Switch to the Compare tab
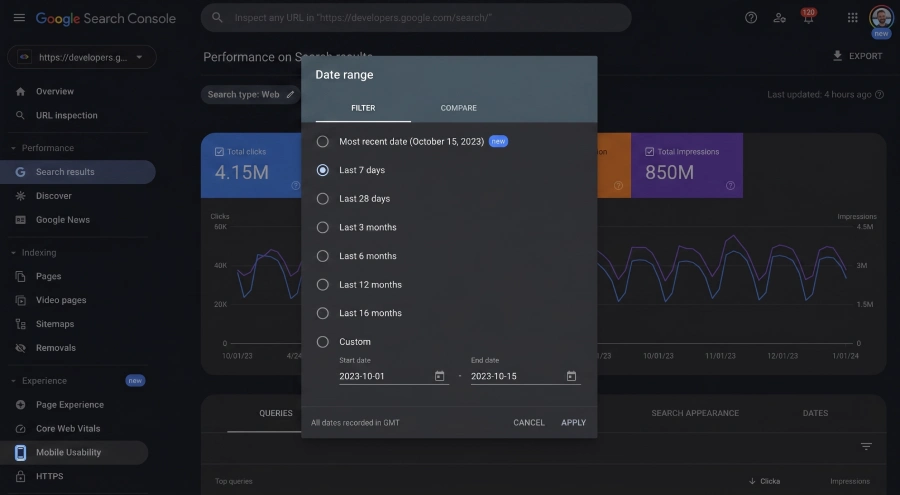Image resolution: width=900 pixels, height=495 pixels. click(459, 108)
